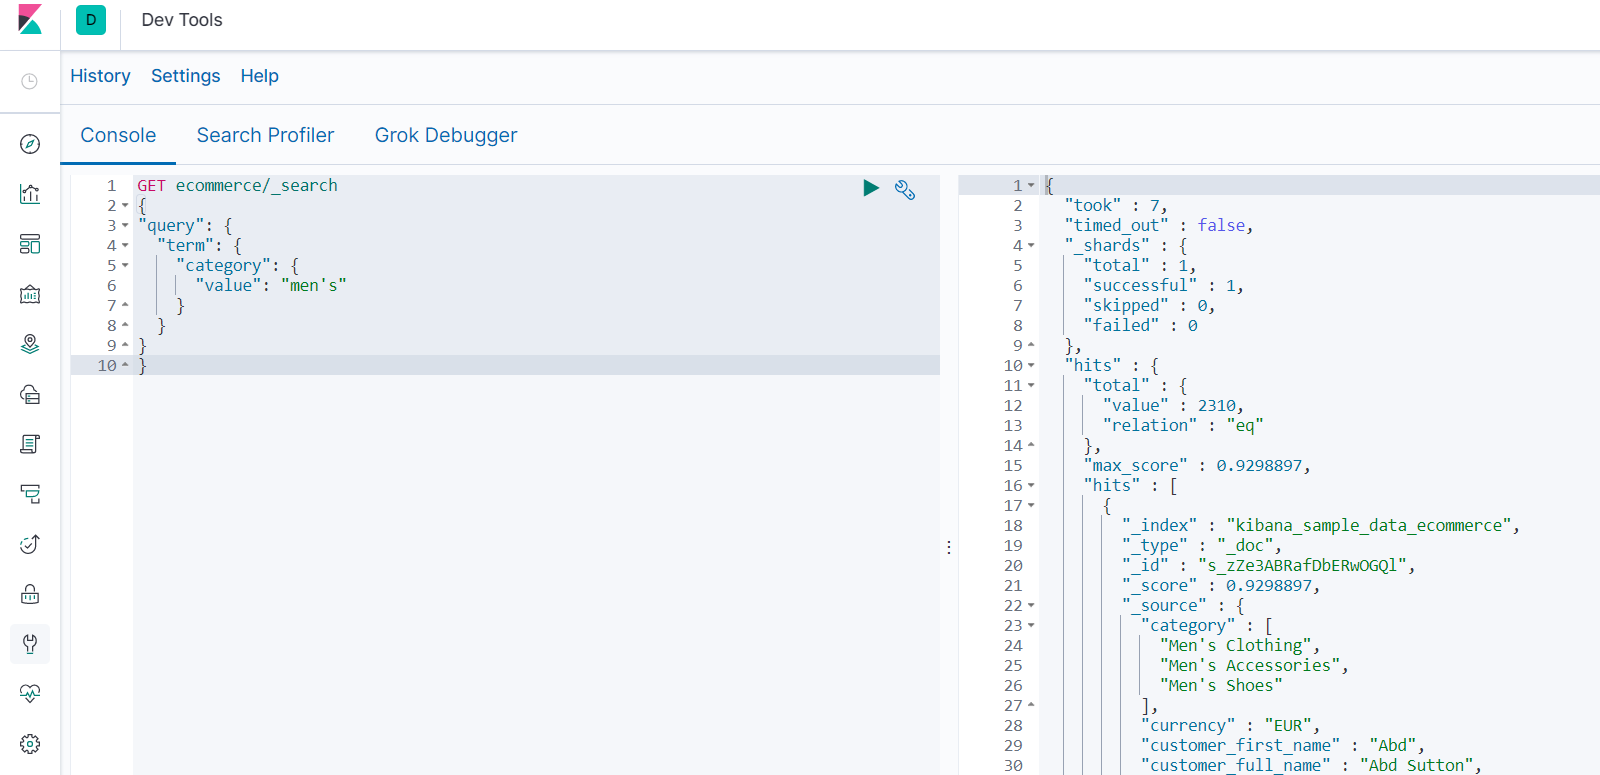
Task: Click "_type" : "_doc" line
Action: [x=1202, y=545]
